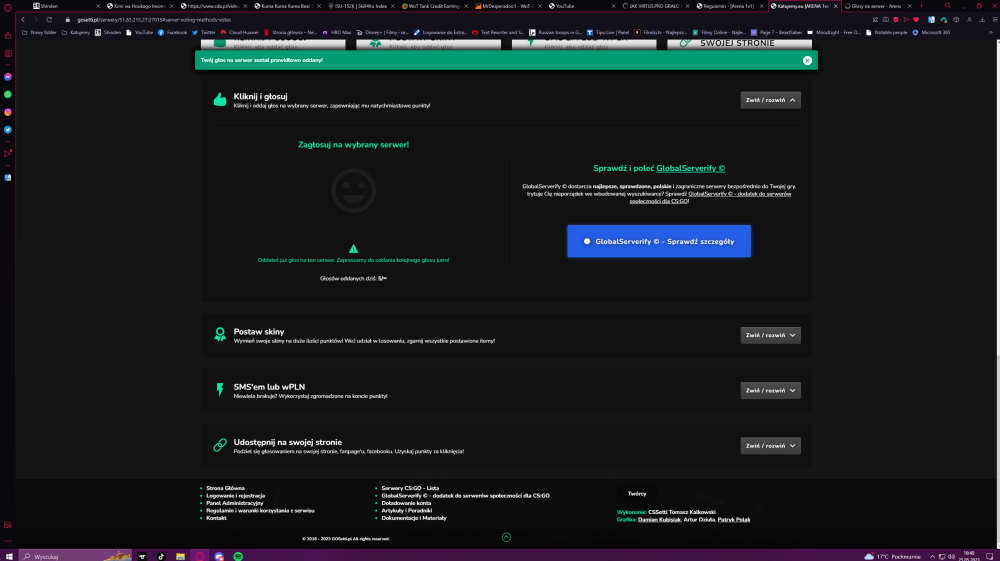This screenshot has width=1000, height=561.
Task: Open the Strona Główna footer link
Action: pos(225,488)
